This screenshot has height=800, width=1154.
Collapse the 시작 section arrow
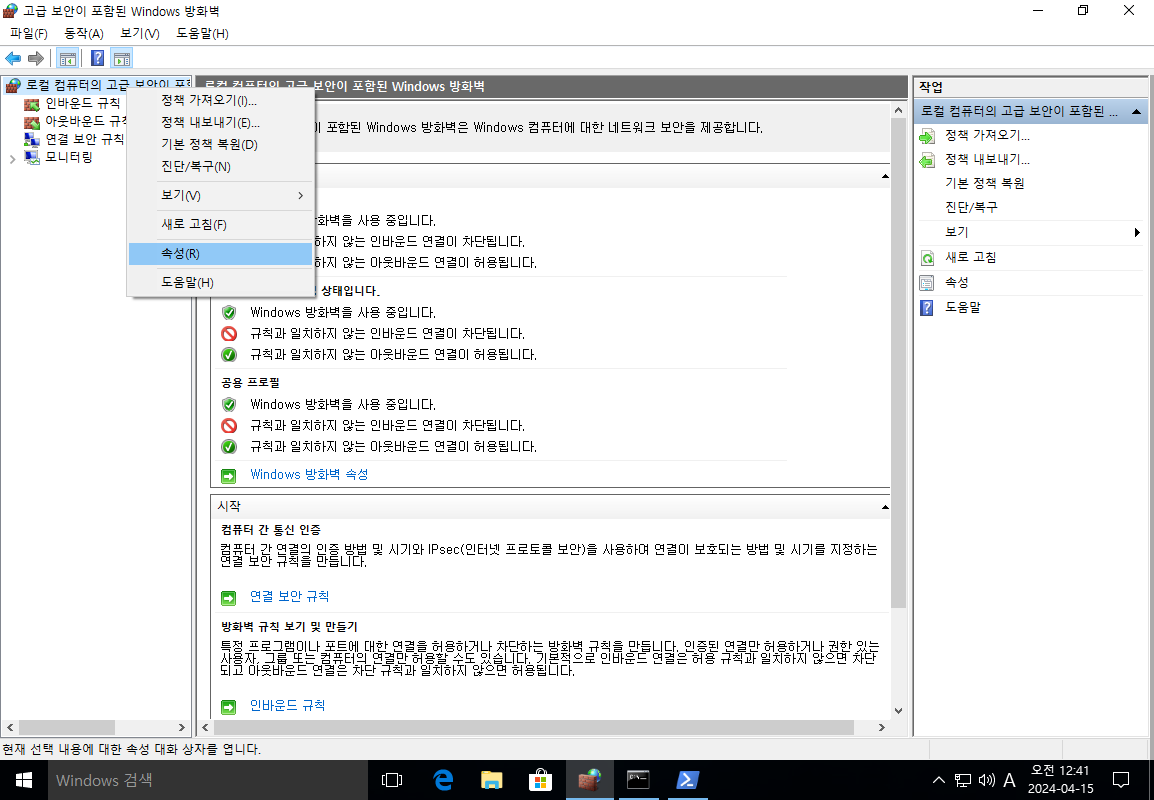885,507
